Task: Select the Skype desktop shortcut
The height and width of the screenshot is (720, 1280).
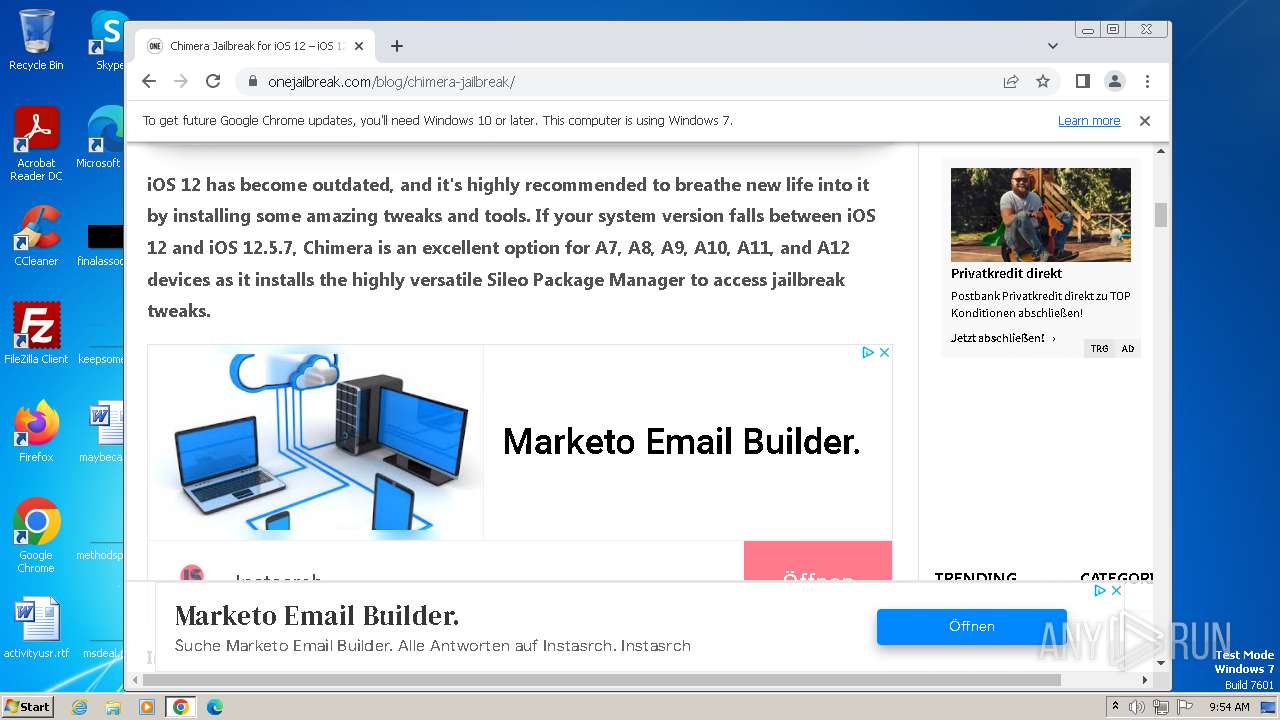Action: point(109,40)
